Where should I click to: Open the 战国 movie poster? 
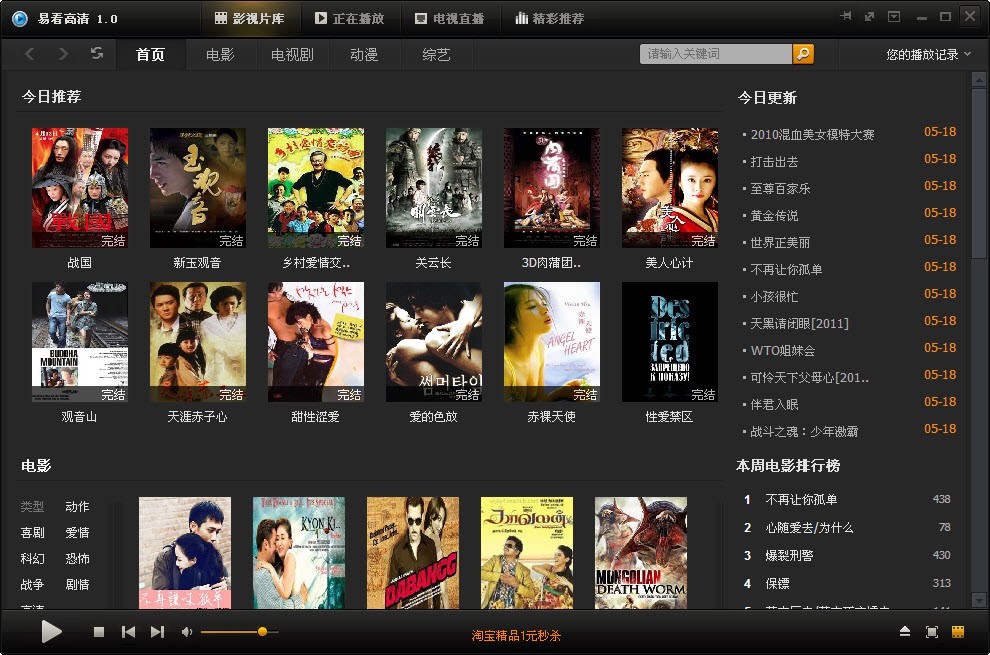tap(80, 188)
